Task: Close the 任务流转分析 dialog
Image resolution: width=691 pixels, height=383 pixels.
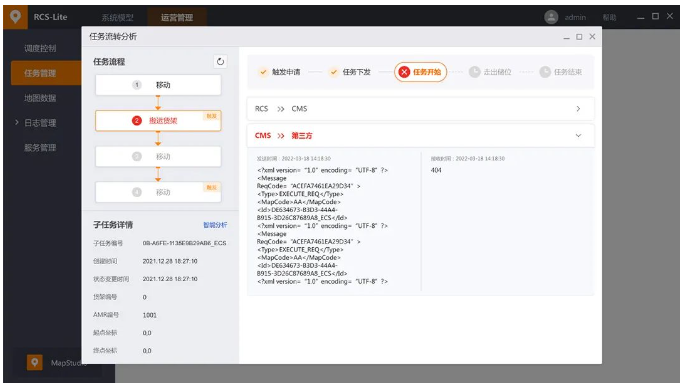Action: pyautogui.click(x=592, y=37)
